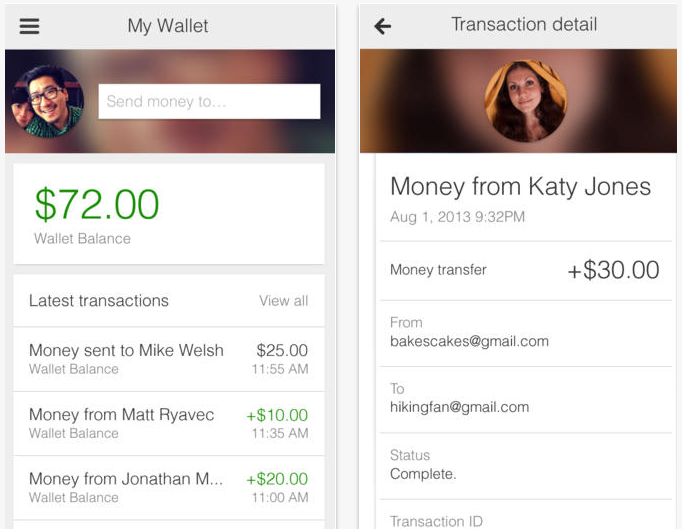Tap Katy Jones's circular profile photo
This screenshot has width=682, height=529.
(526, 101)
